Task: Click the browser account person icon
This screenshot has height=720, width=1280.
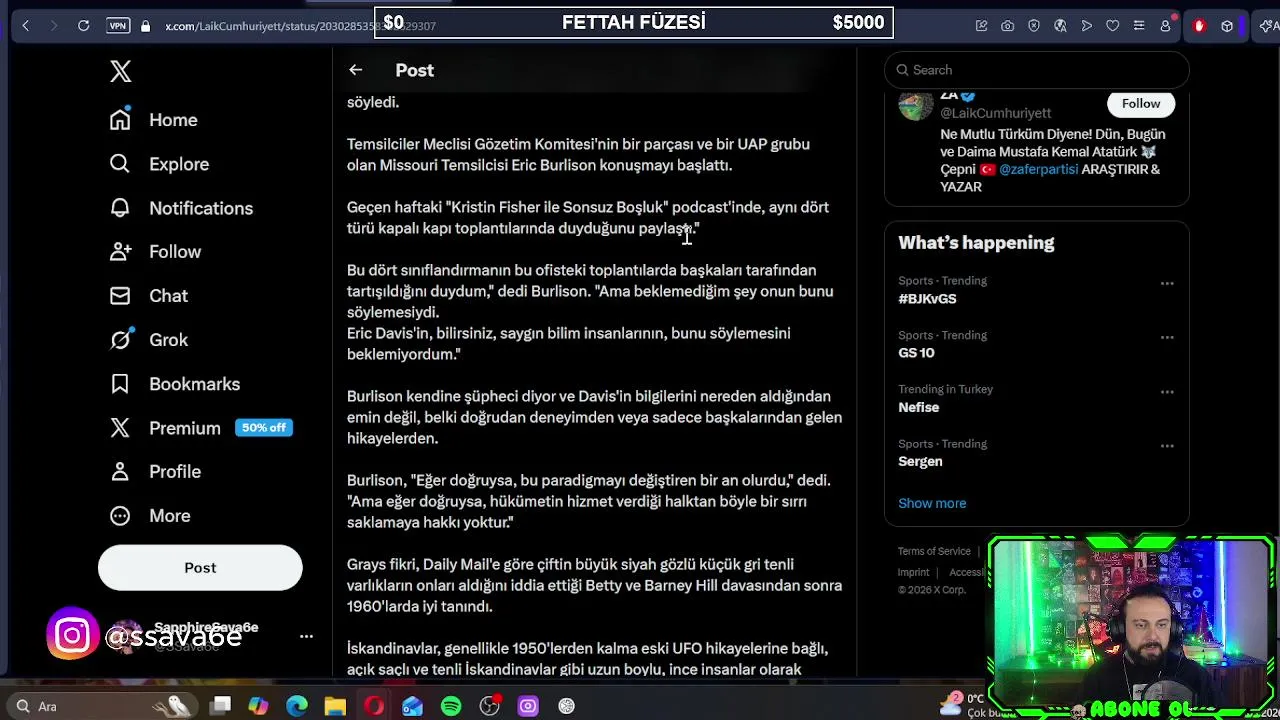Action: coord(1165,26)
